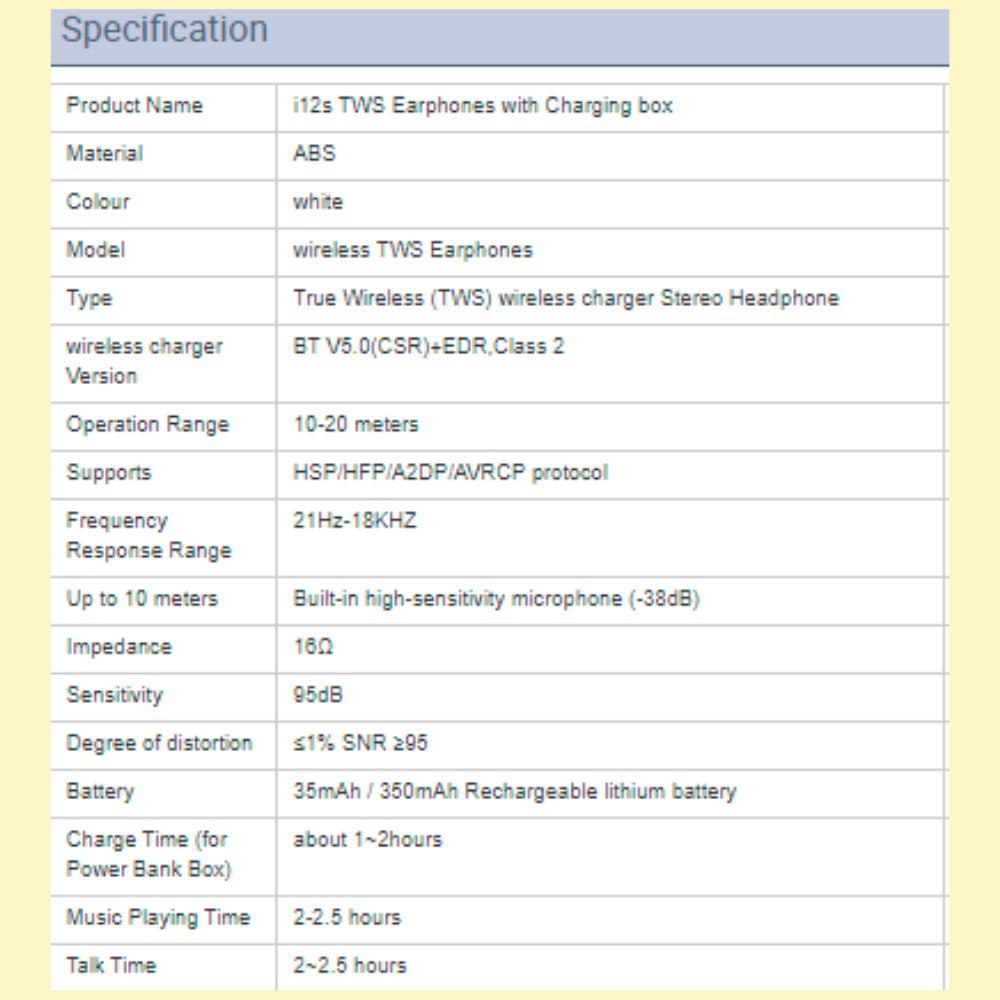Click the white colour value
Image resolution: width=1000 pixels, height=1000 pixels.
tap(317, 202)
